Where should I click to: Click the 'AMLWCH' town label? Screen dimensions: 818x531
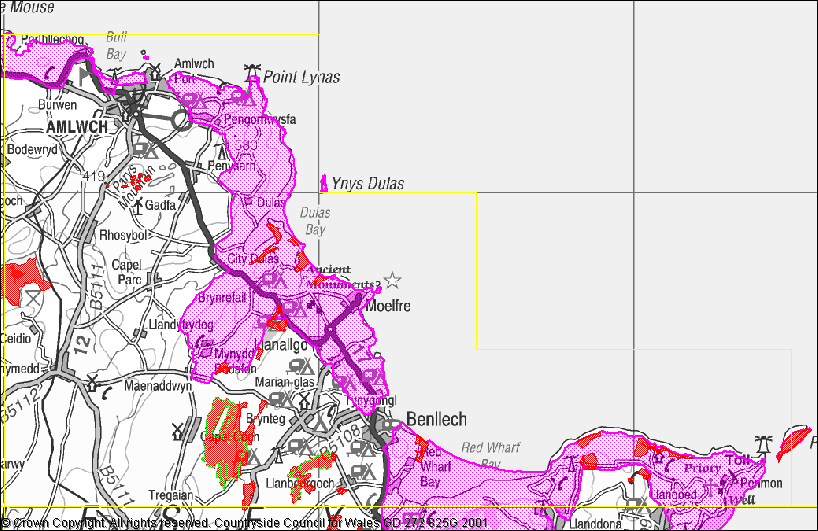(x=77, y=127)
